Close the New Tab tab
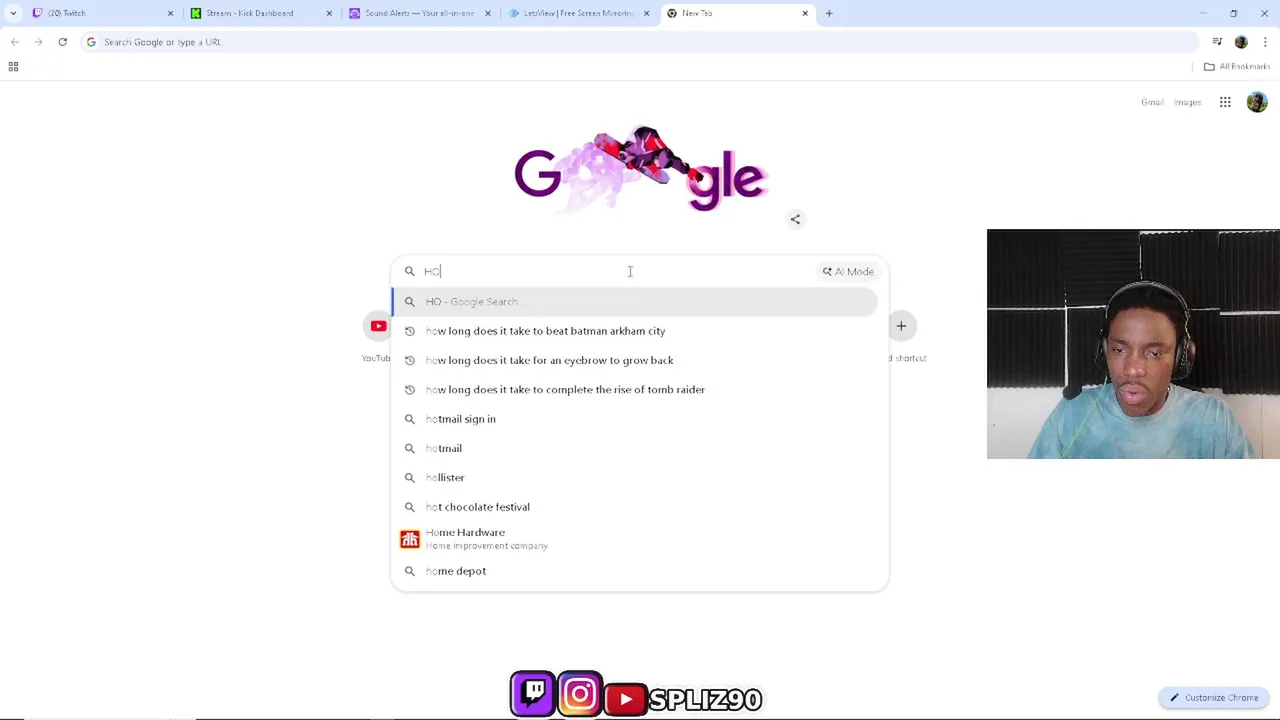 805,13
